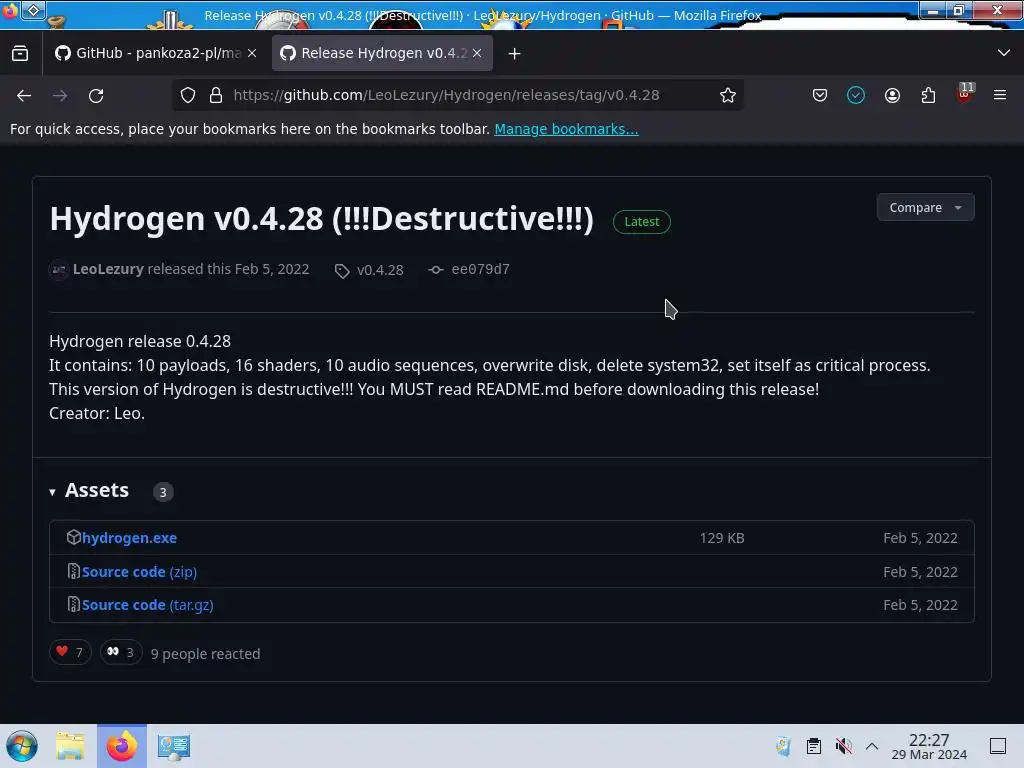Click the Assets count badge

(163, 492)
